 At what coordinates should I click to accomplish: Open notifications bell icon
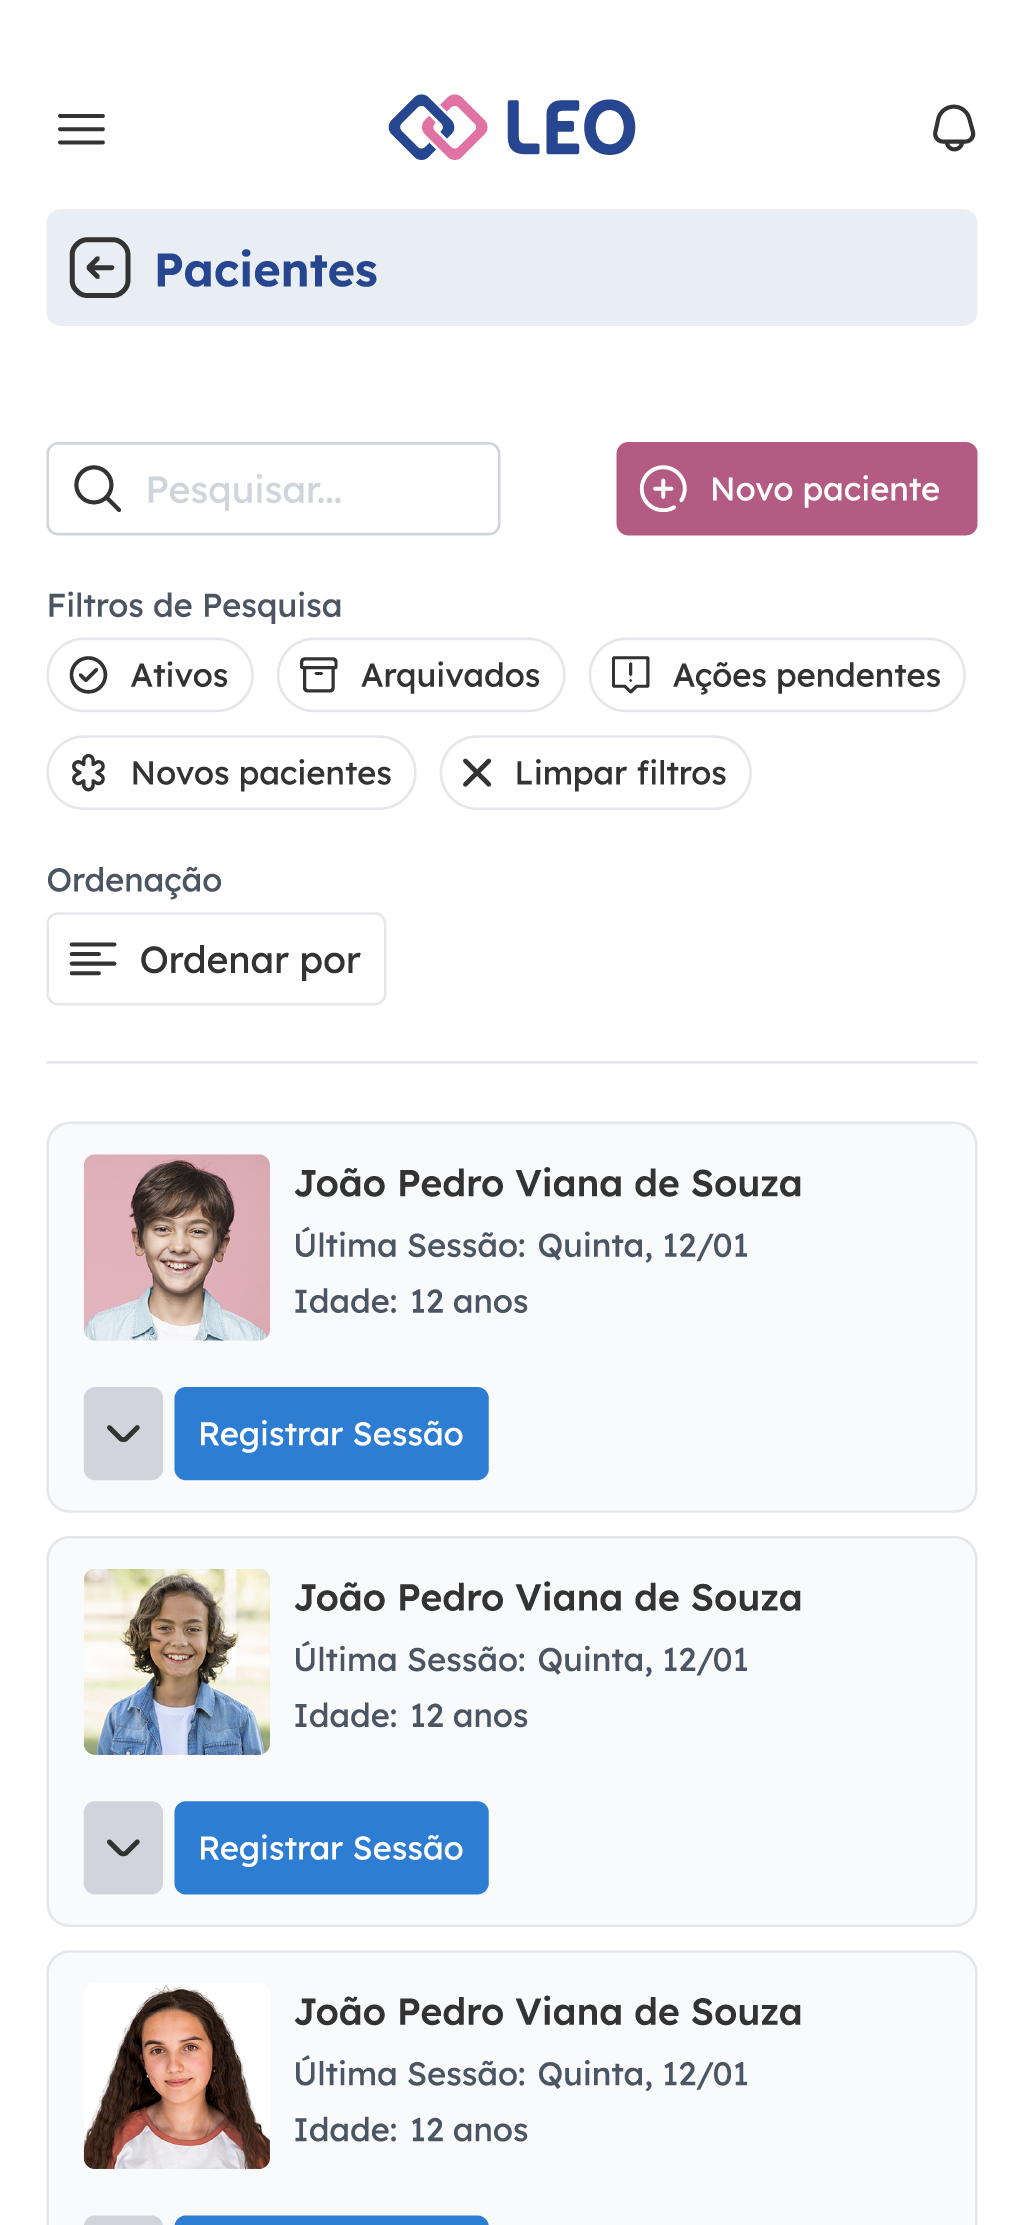pyautogui.click(x=954, y=128)
